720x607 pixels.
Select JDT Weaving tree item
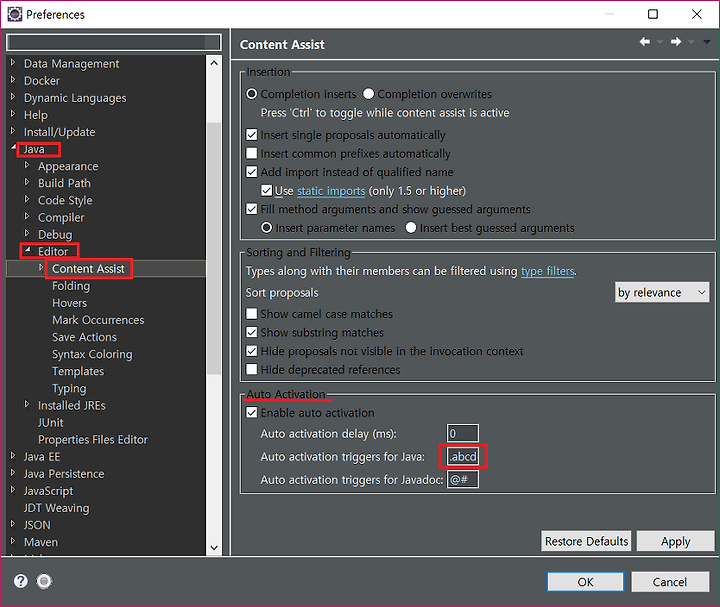(56, 508)
